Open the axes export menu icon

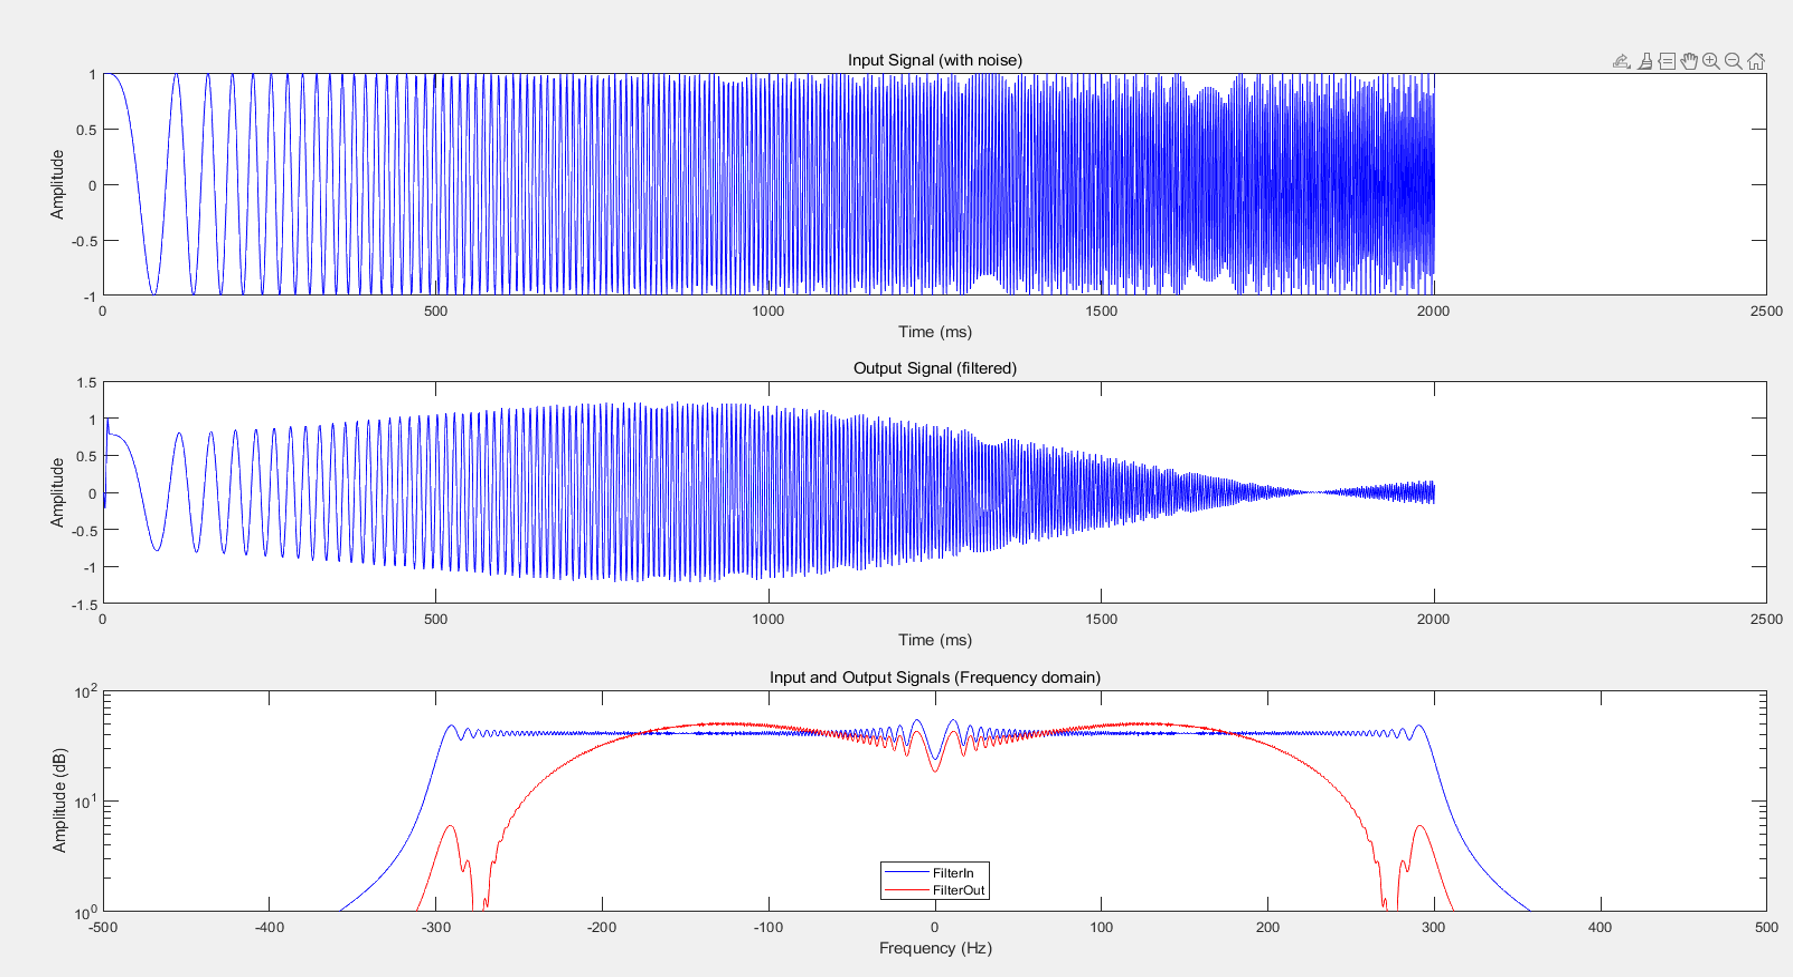[1621, 62]
